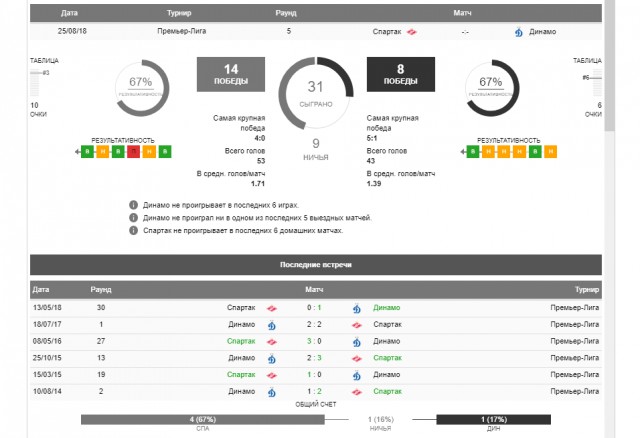Viewport: 640px width, 438px height.
Task: Click Dynamo logo in the 25/10/15 row
Action: tap(272, 358)
